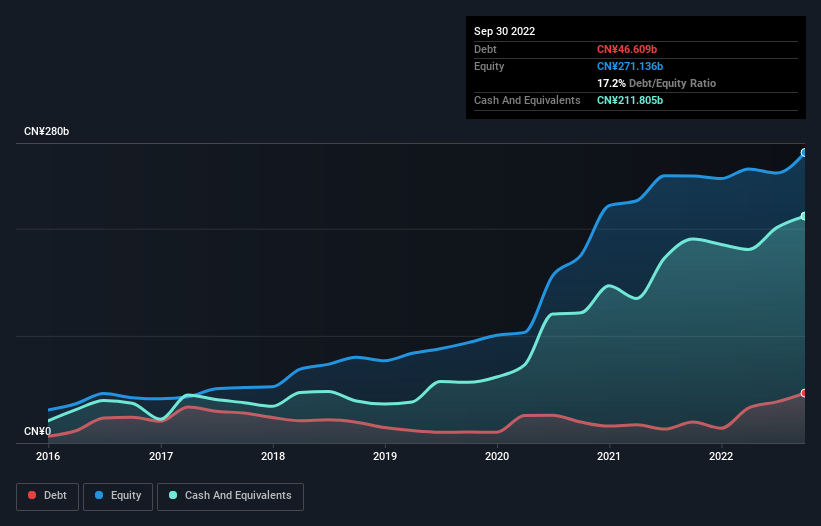The image size is (821, 526).
Task: Click the Cash And Equivalents tooltip label
Action: (527, 100)
